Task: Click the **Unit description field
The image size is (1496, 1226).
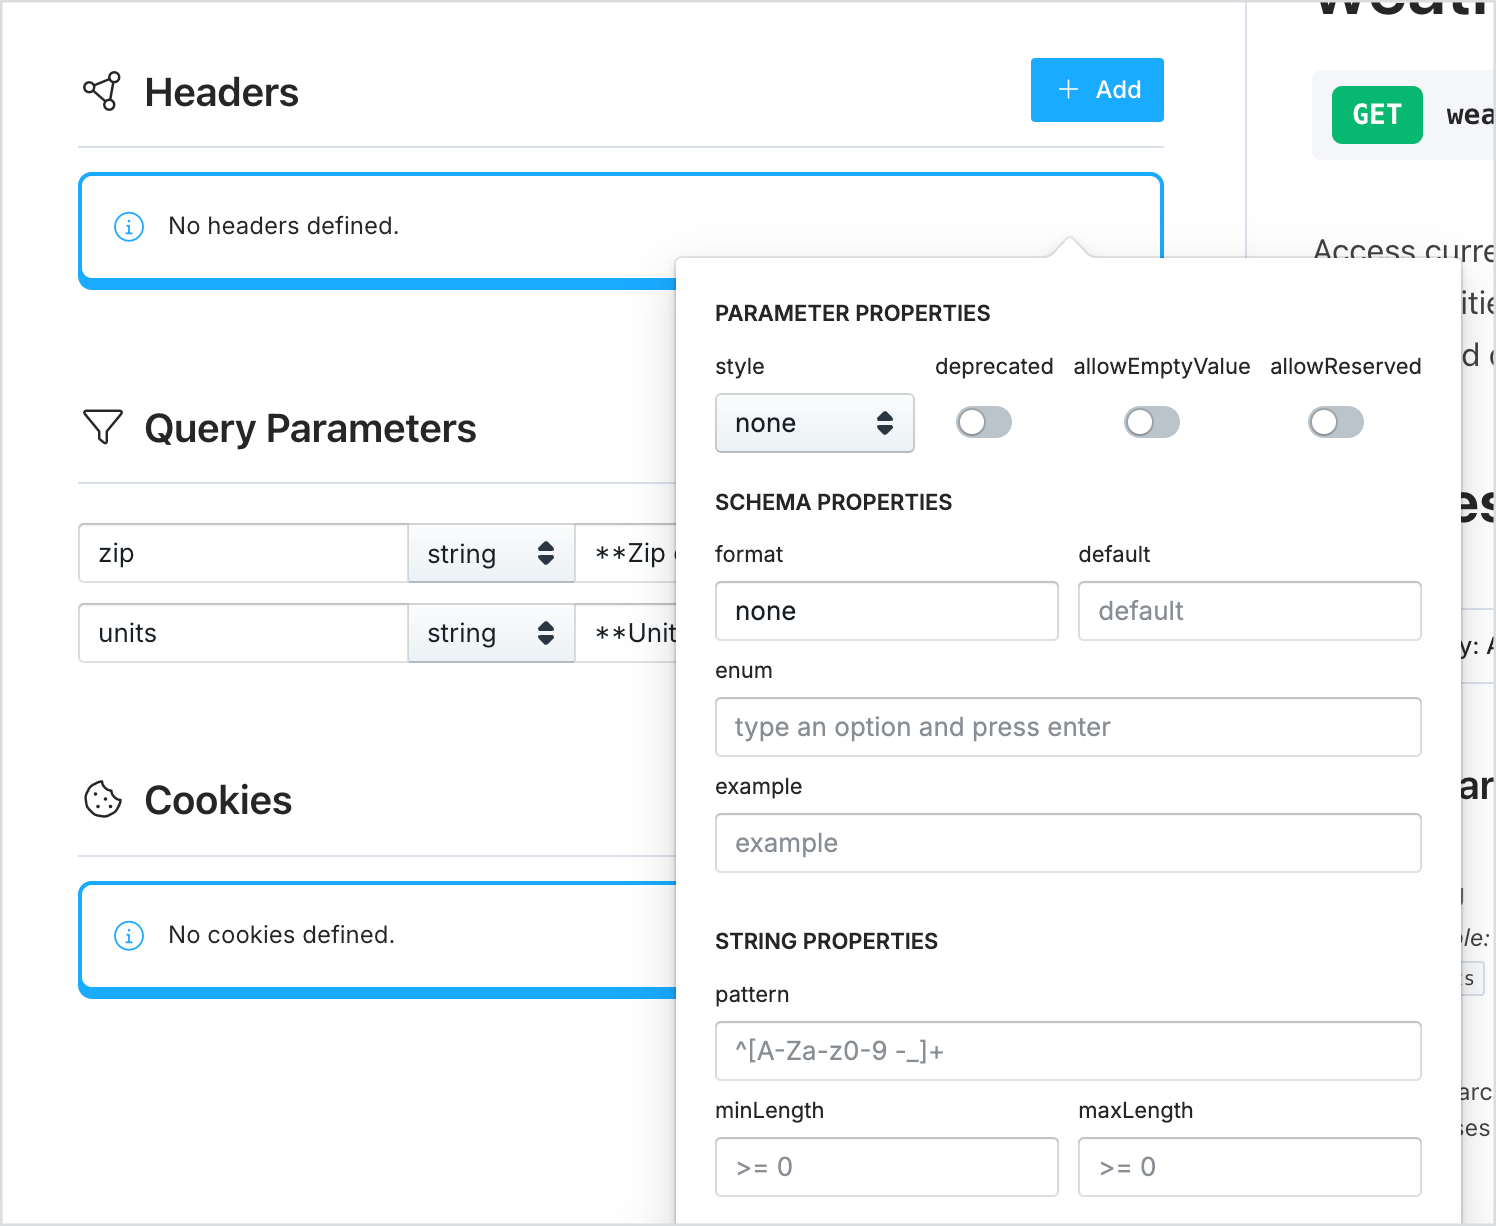Action: (626, 633)
